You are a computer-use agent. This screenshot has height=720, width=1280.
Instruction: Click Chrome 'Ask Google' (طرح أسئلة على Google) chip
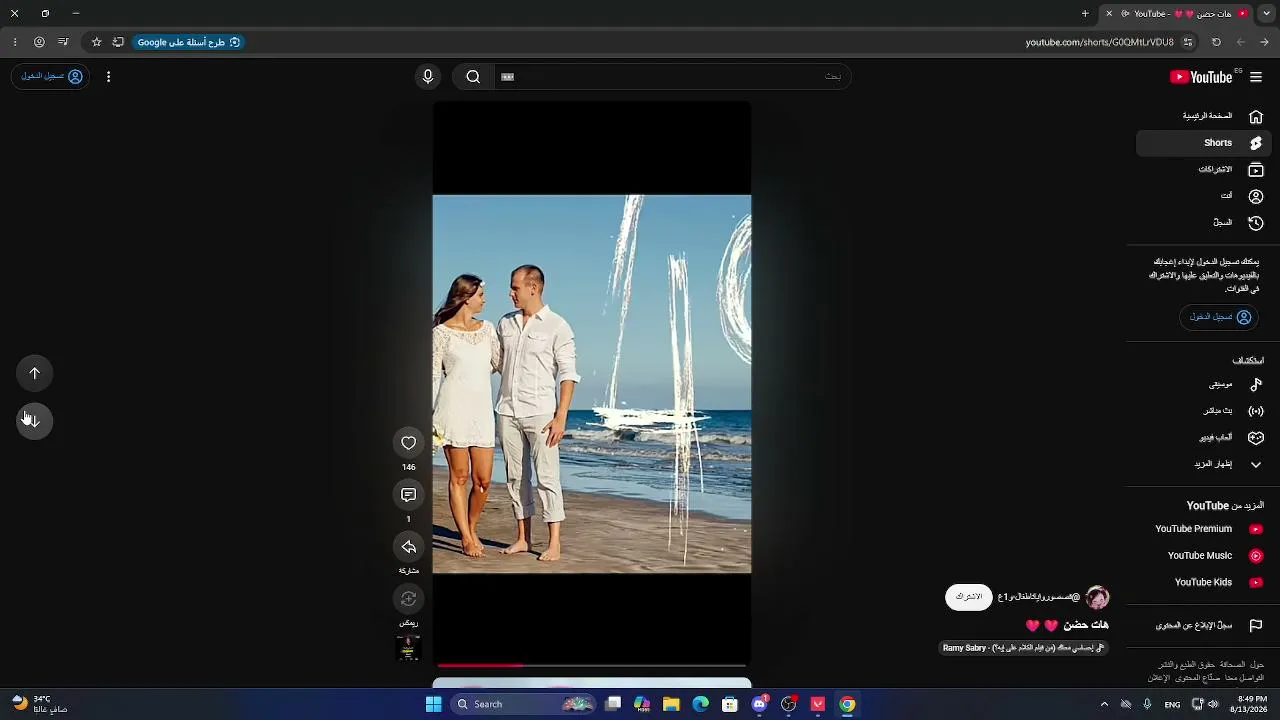click(188, 42)
